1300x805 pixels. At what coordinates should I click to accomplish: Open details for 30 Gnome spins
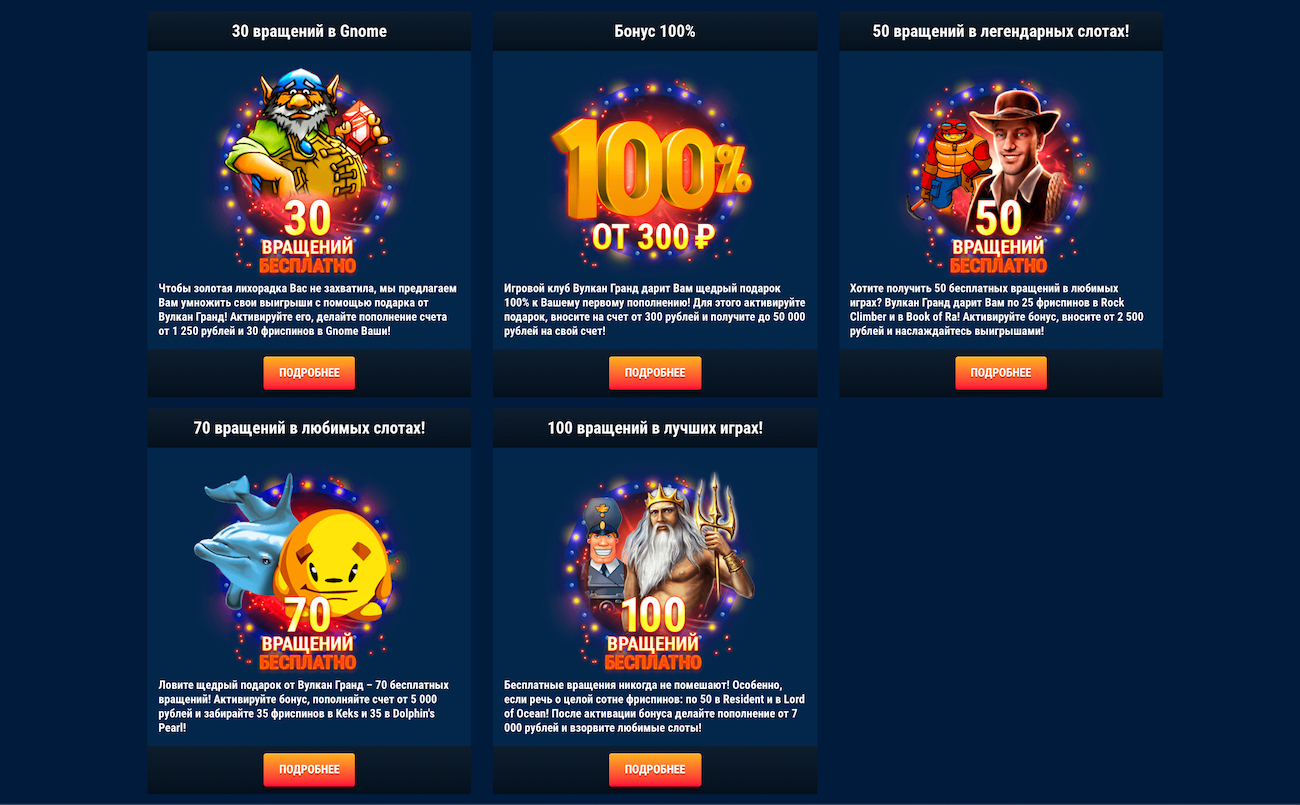click(309, 373)
